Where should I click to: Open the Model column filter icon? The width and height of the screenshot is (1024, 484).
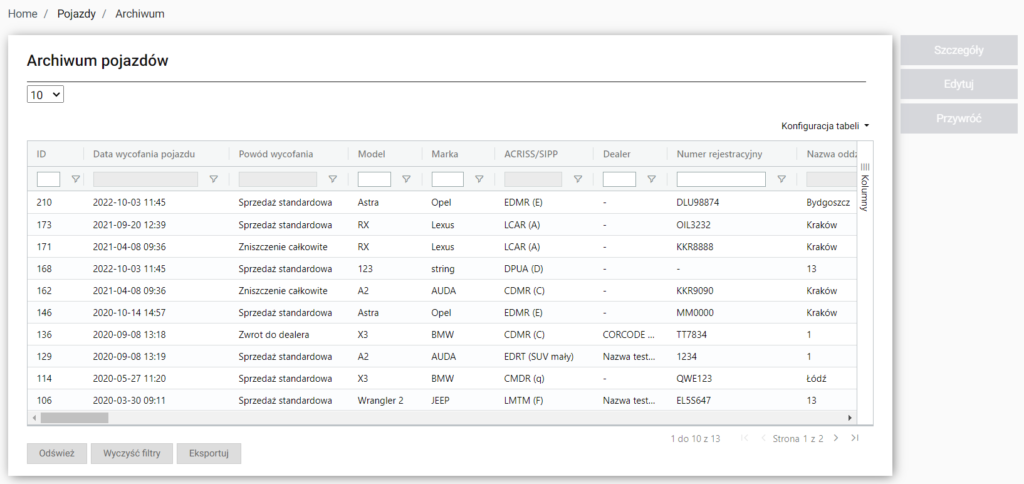coord(406,180)
